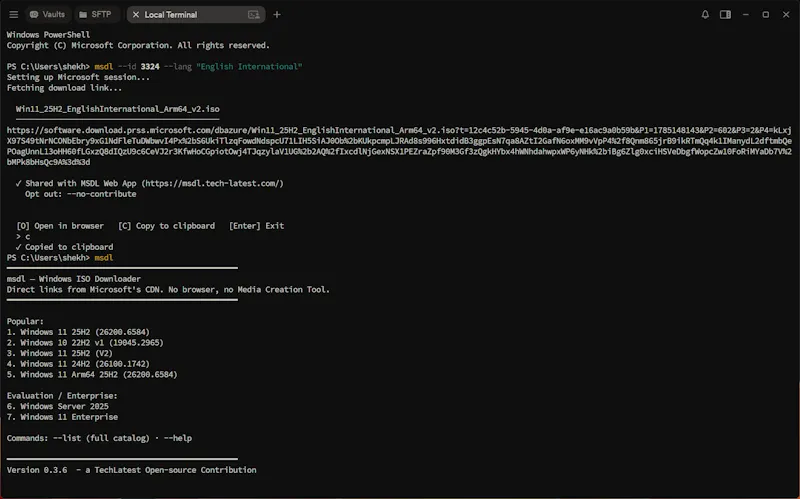Click 'Version 0.3.6' text line
Screen dimensions: 800x499
coord(131,470)
